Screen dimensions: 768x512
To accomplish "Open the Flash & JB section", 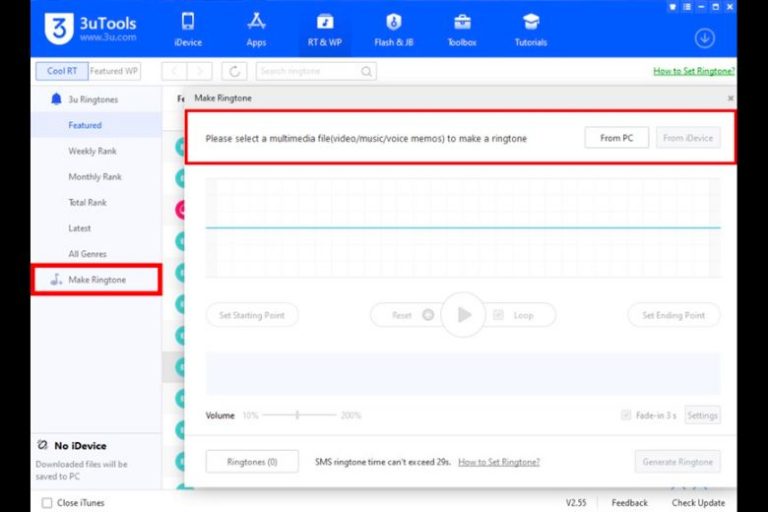I will (x=394, y=30).
